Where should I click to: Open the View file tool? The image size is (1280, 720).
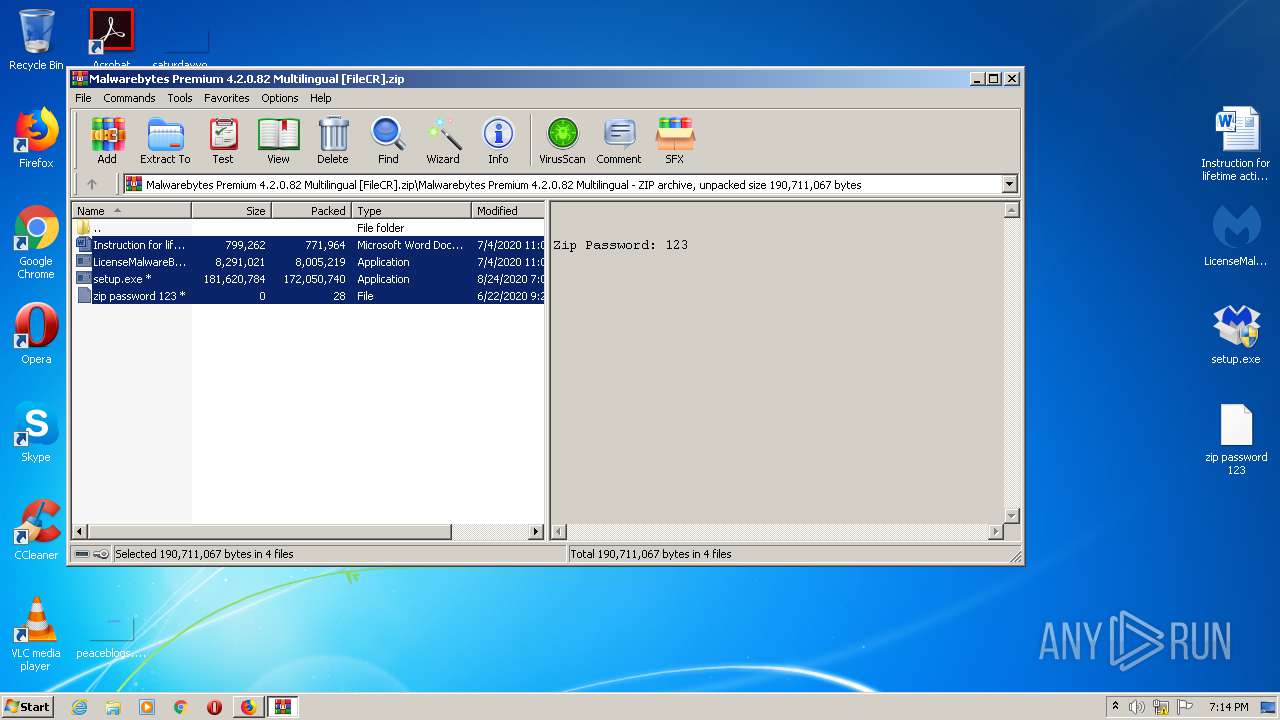tap(278, 140)
